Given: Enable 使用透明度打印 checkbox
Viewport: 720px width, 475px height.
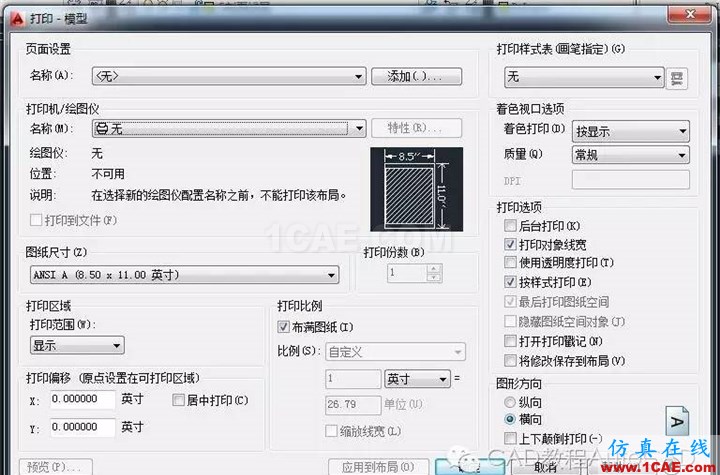Looking at the screenshot, I should [x=510, y=262].
